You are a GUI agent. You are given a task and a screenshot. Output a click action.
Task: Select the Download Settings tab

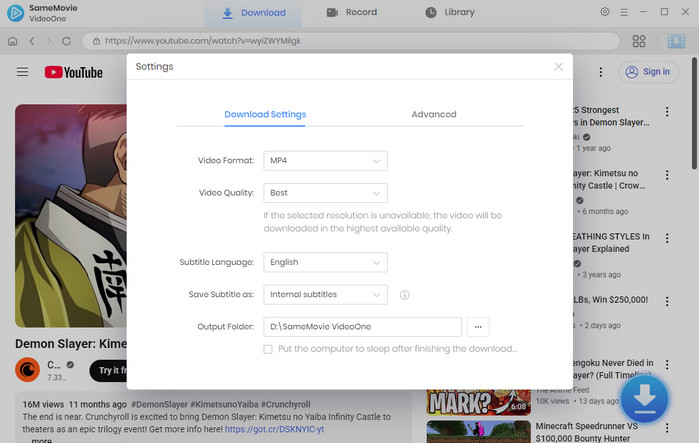click(x=265, y=115)
